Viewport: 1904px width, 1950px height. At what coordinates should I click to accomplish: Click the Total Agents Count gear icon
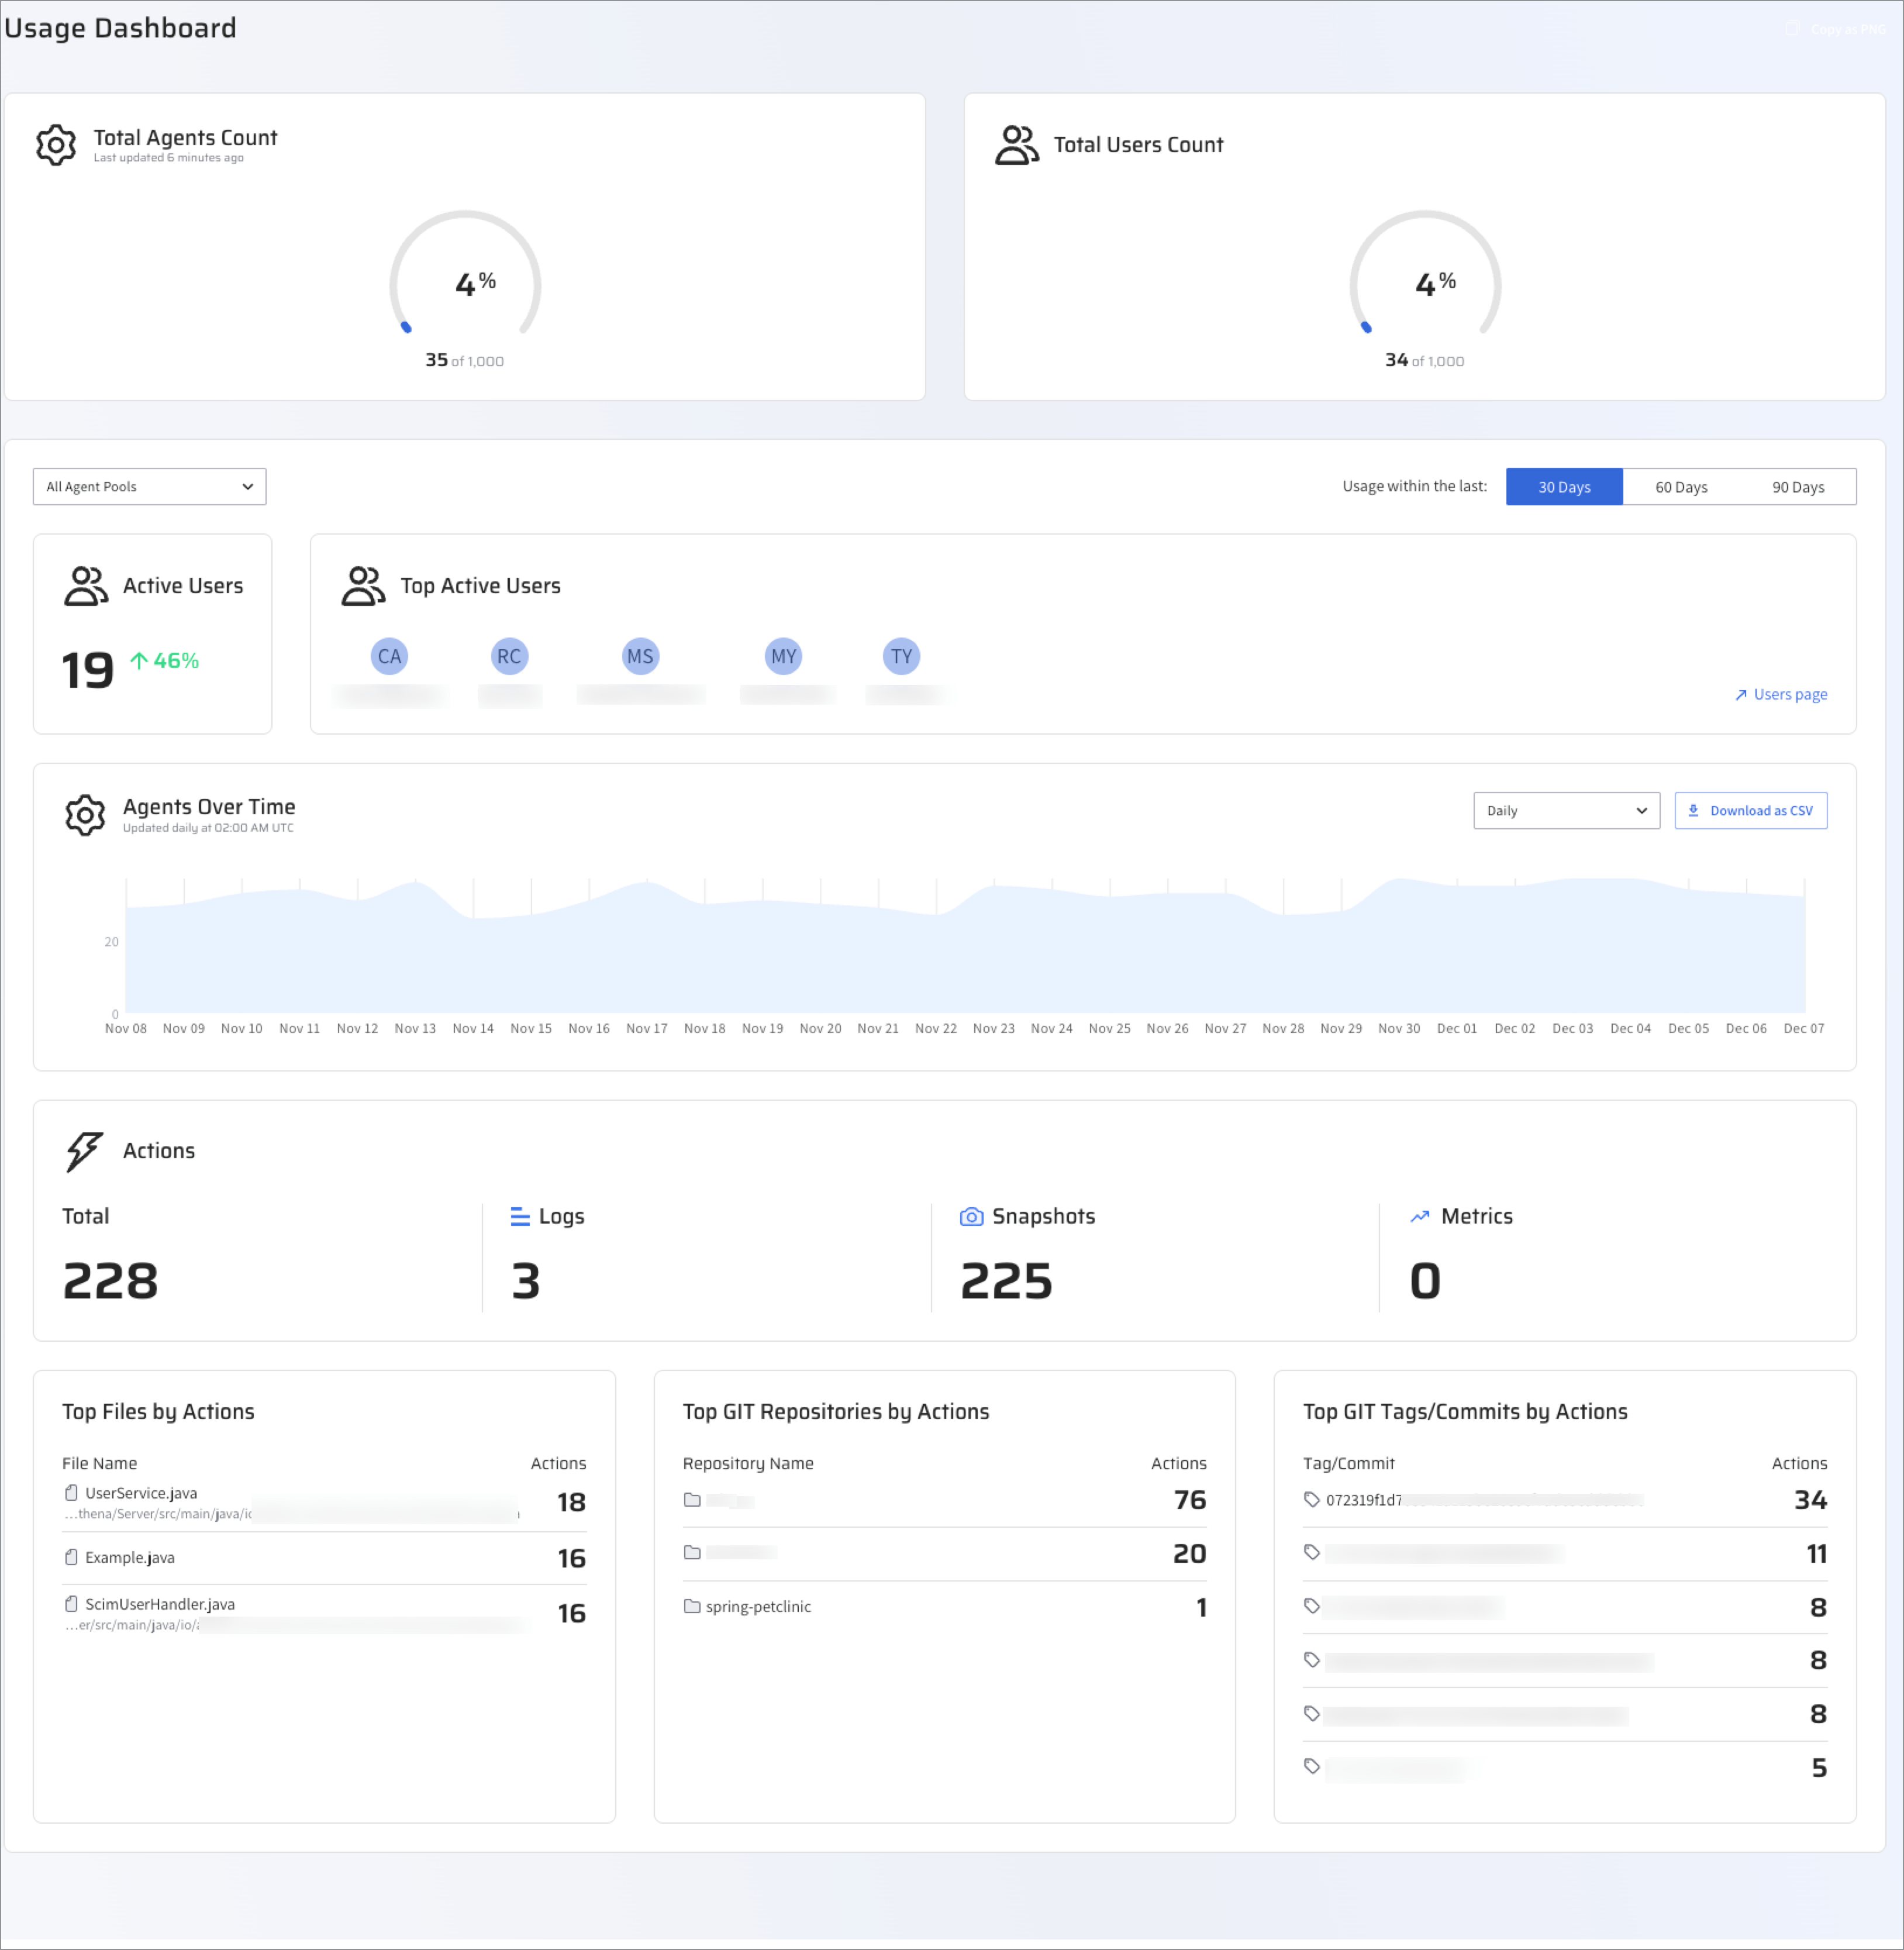point(56,145)
